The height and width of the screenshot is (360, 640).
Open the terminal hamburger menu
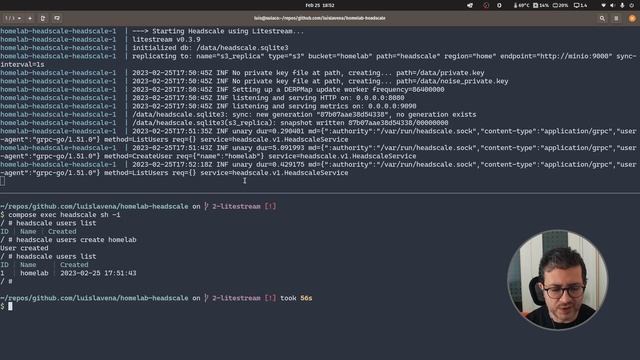616,18
